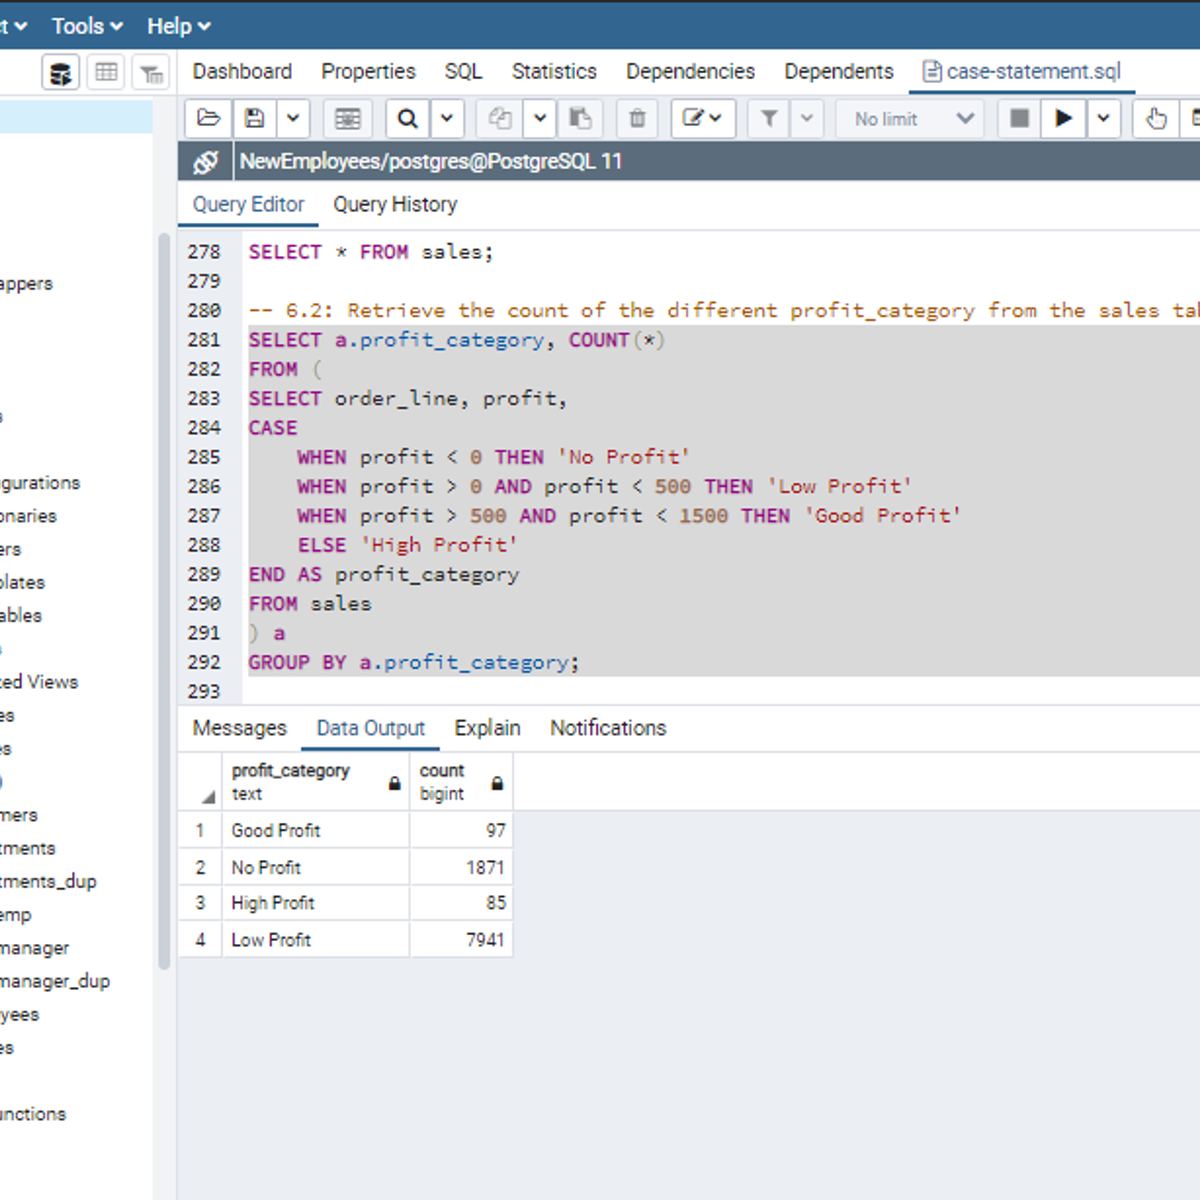
Task: Click the Save file icon
Action: (x=255, y=119)
